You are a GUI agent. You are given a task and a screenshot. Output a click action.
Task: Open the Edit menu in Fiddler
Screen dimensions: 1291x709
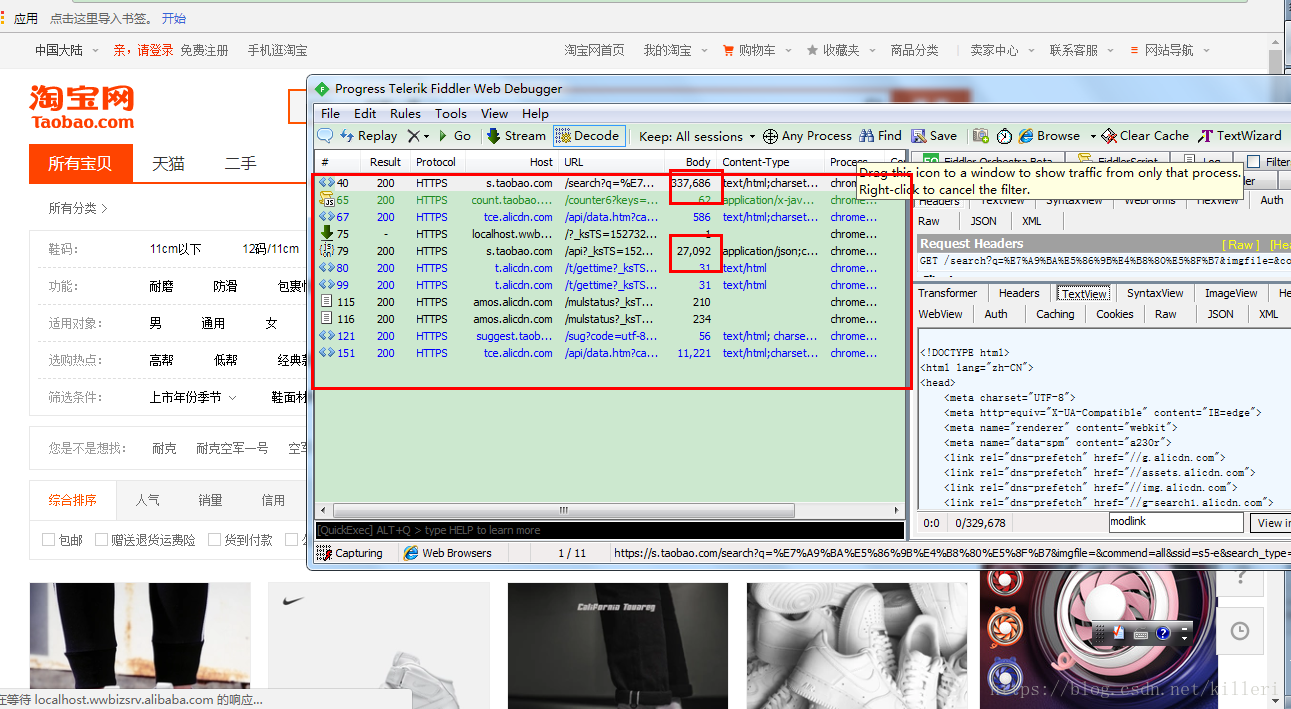(365, 114)
